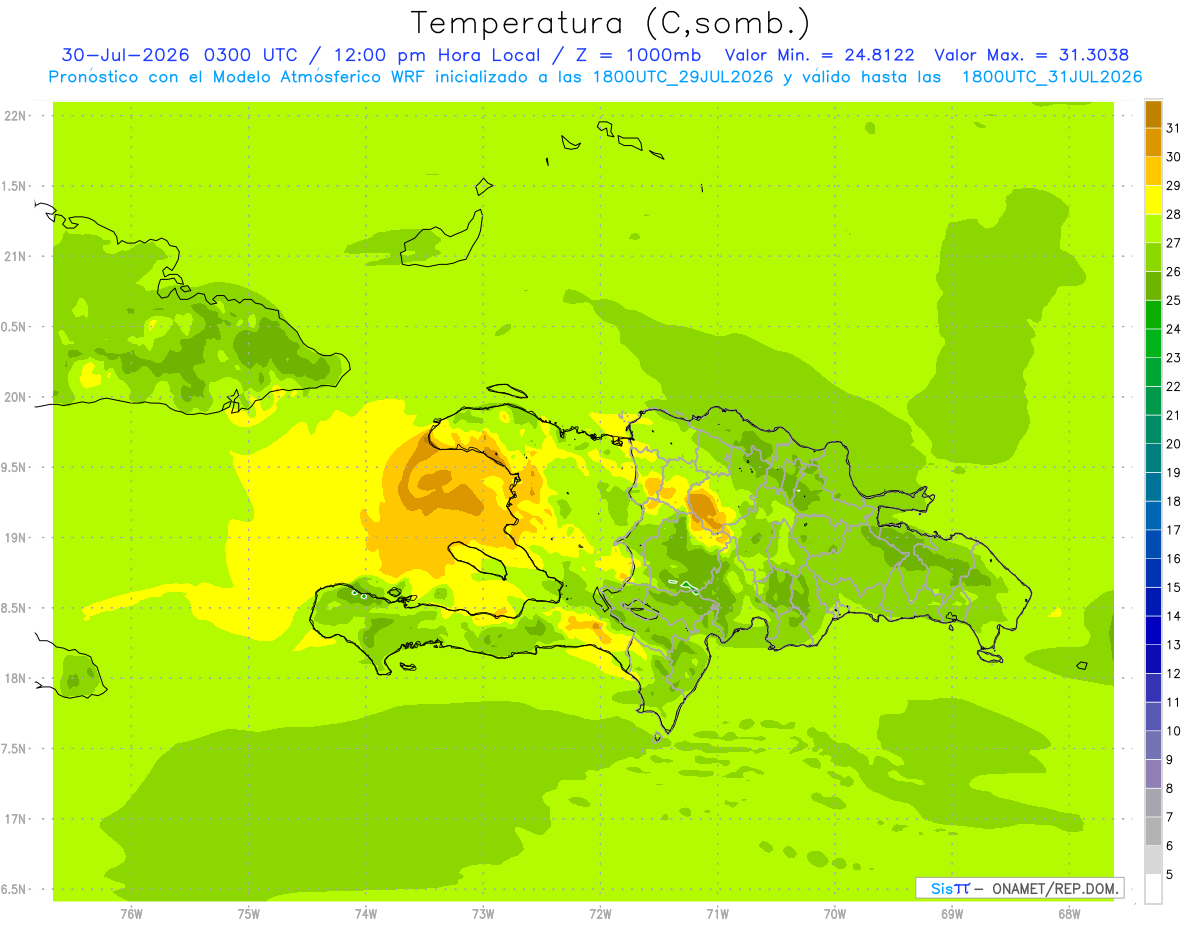The width and height of the screenshot is (1200, 927).
Task: Click the color legend label '28'
Action: click(x=1173, y=214)
